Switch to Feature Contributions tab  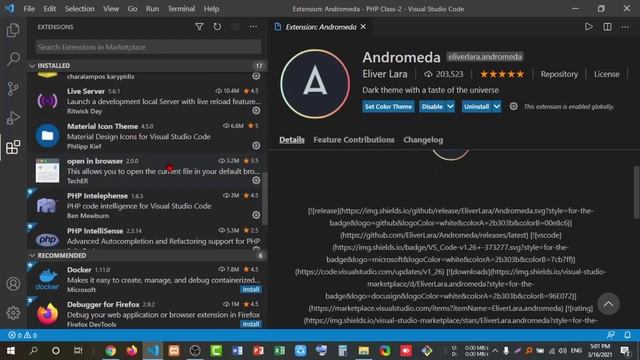click(354, 140)
